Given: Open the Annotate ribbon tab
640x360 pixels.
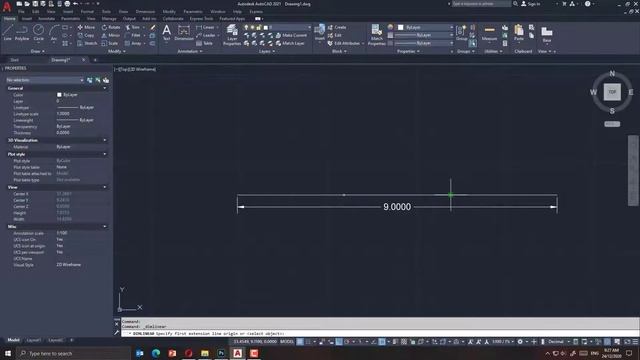Looking at the screenshot, I should coord(46,19).
